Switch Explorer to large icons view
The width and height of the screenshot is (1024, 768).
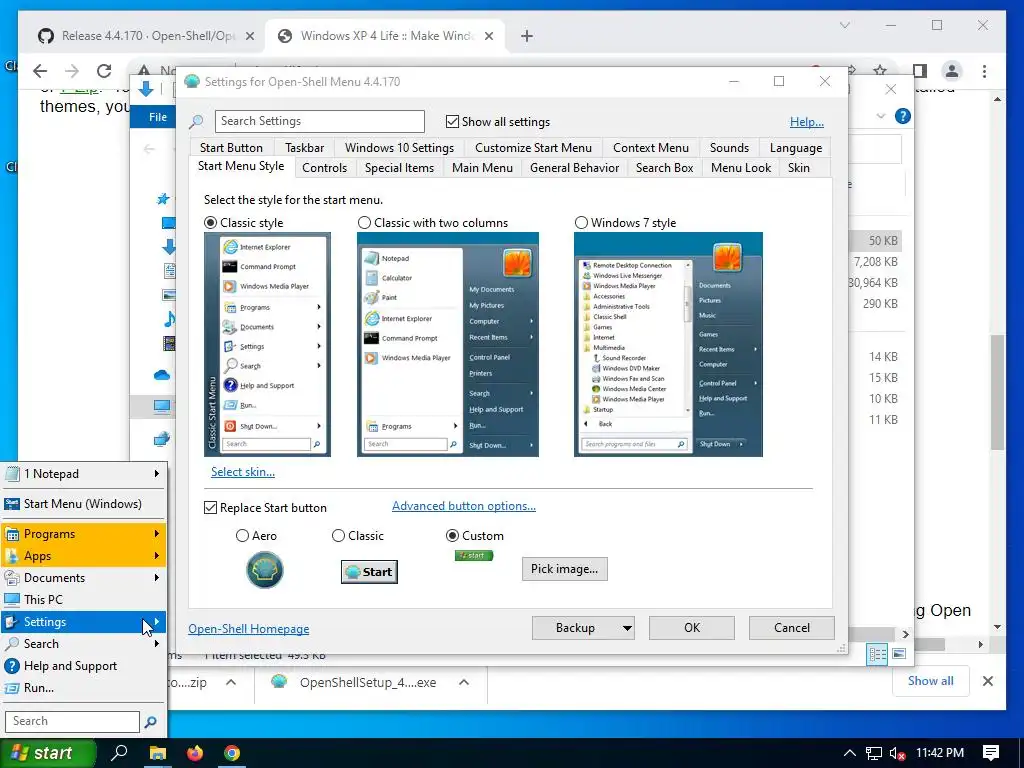[x=899, y=654]
